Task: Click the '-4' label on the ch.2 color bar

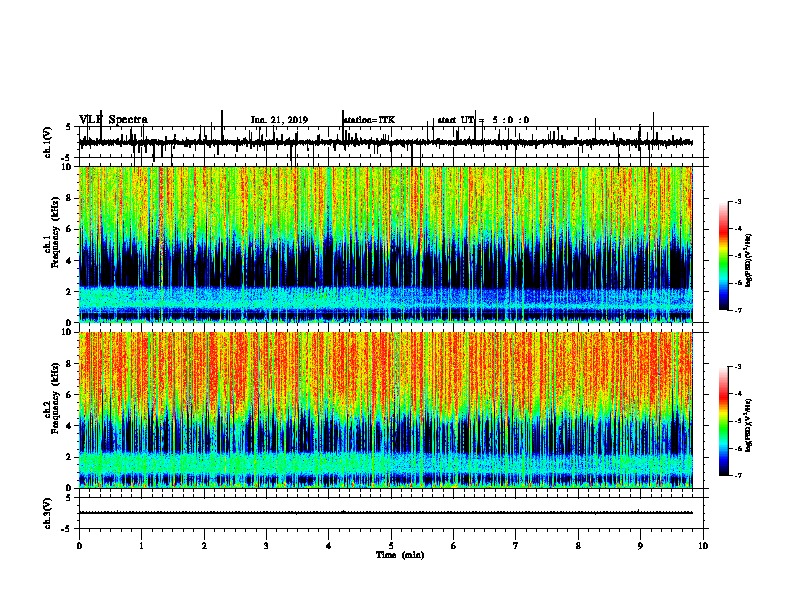Action: tap(738, 394)
